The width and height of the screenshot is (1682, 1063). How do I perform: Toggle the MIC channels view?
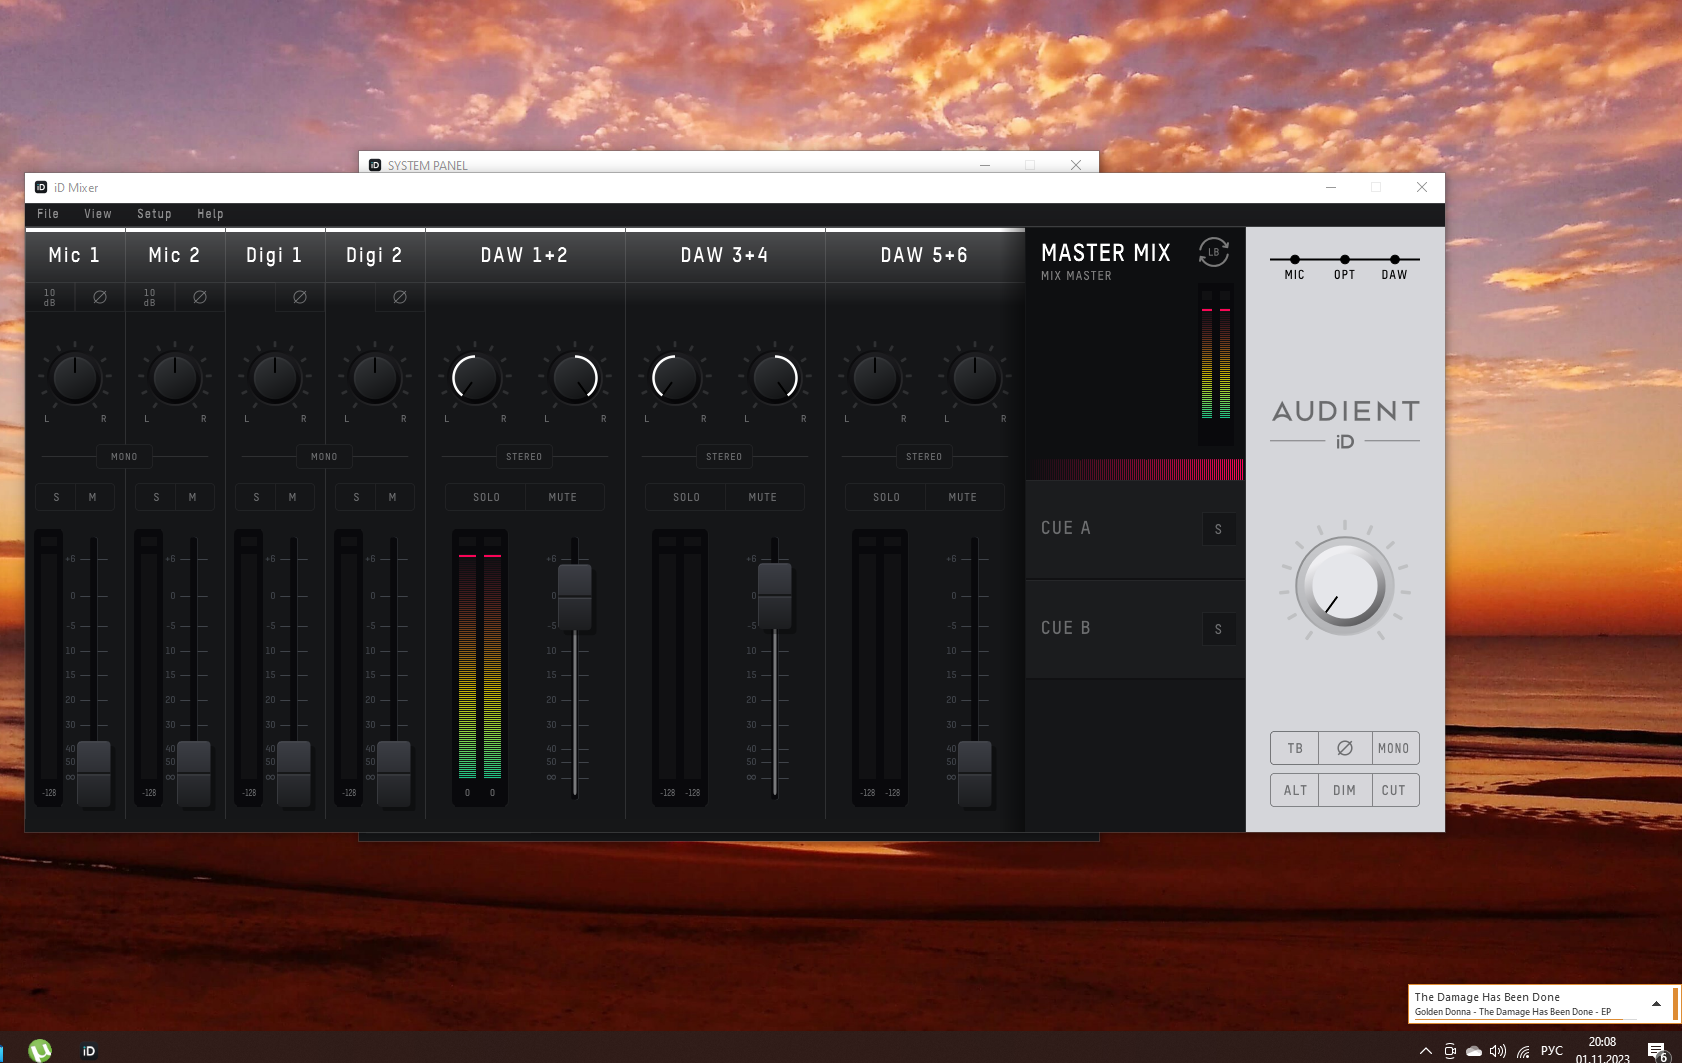point(1295,267)
